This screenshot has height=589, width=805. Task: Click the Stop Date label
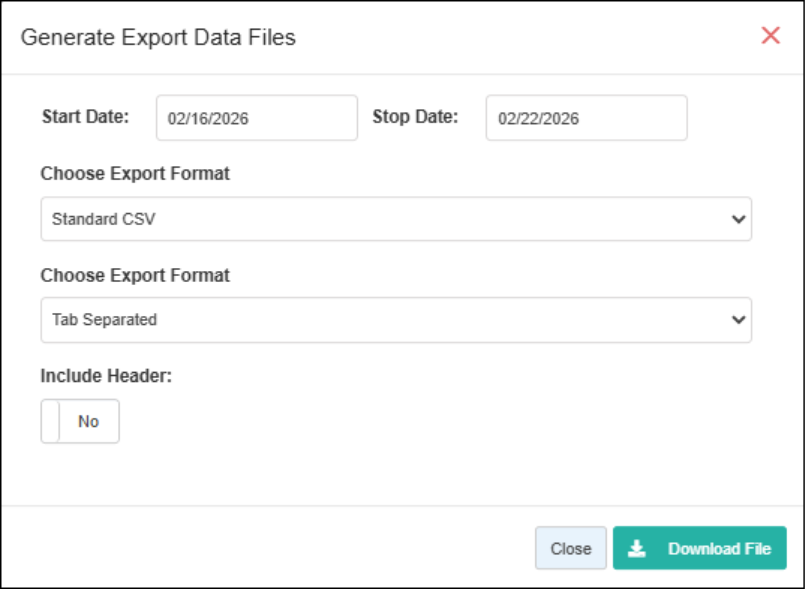click(x=415, y=116)
